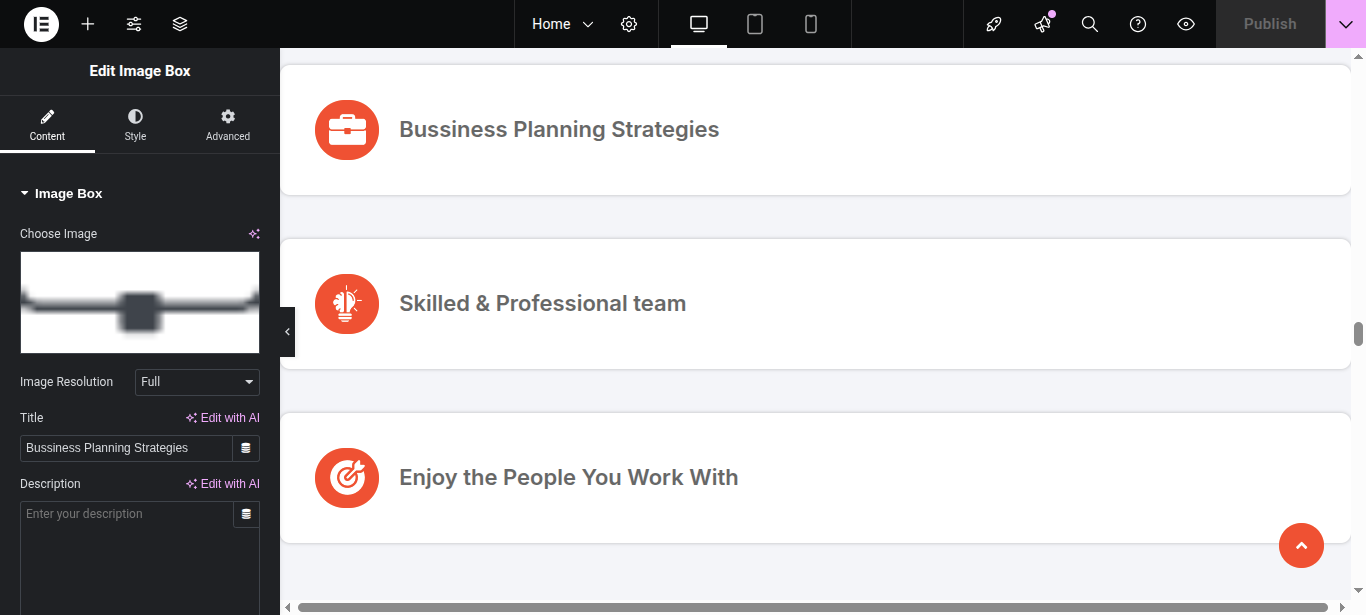This screenshot has height=615, width=1366.
Task: Open the Add Element plus icon
Action: tap(88, 24)
